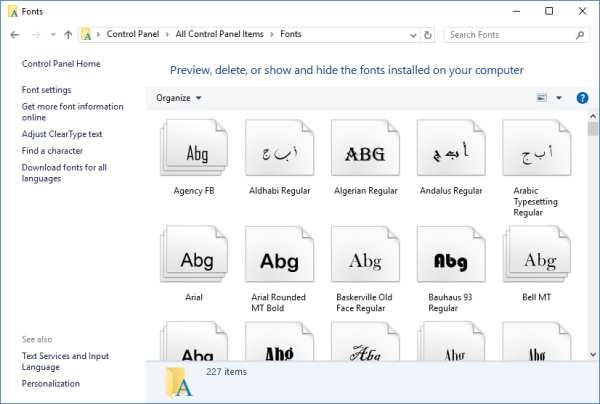
Task: Open Personalization link
Action: pos(51,383)
